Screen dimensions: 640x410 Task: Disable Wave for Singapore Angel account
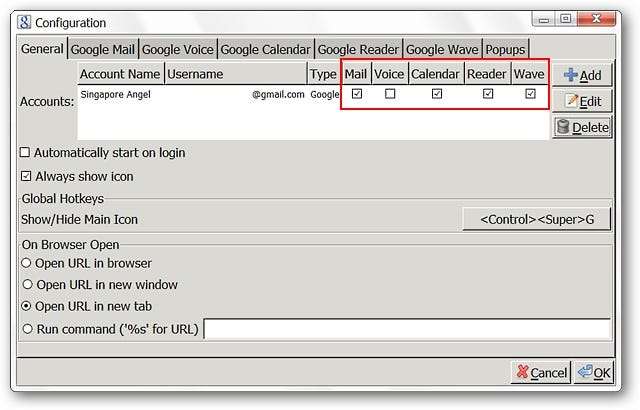tap(530, 94)
